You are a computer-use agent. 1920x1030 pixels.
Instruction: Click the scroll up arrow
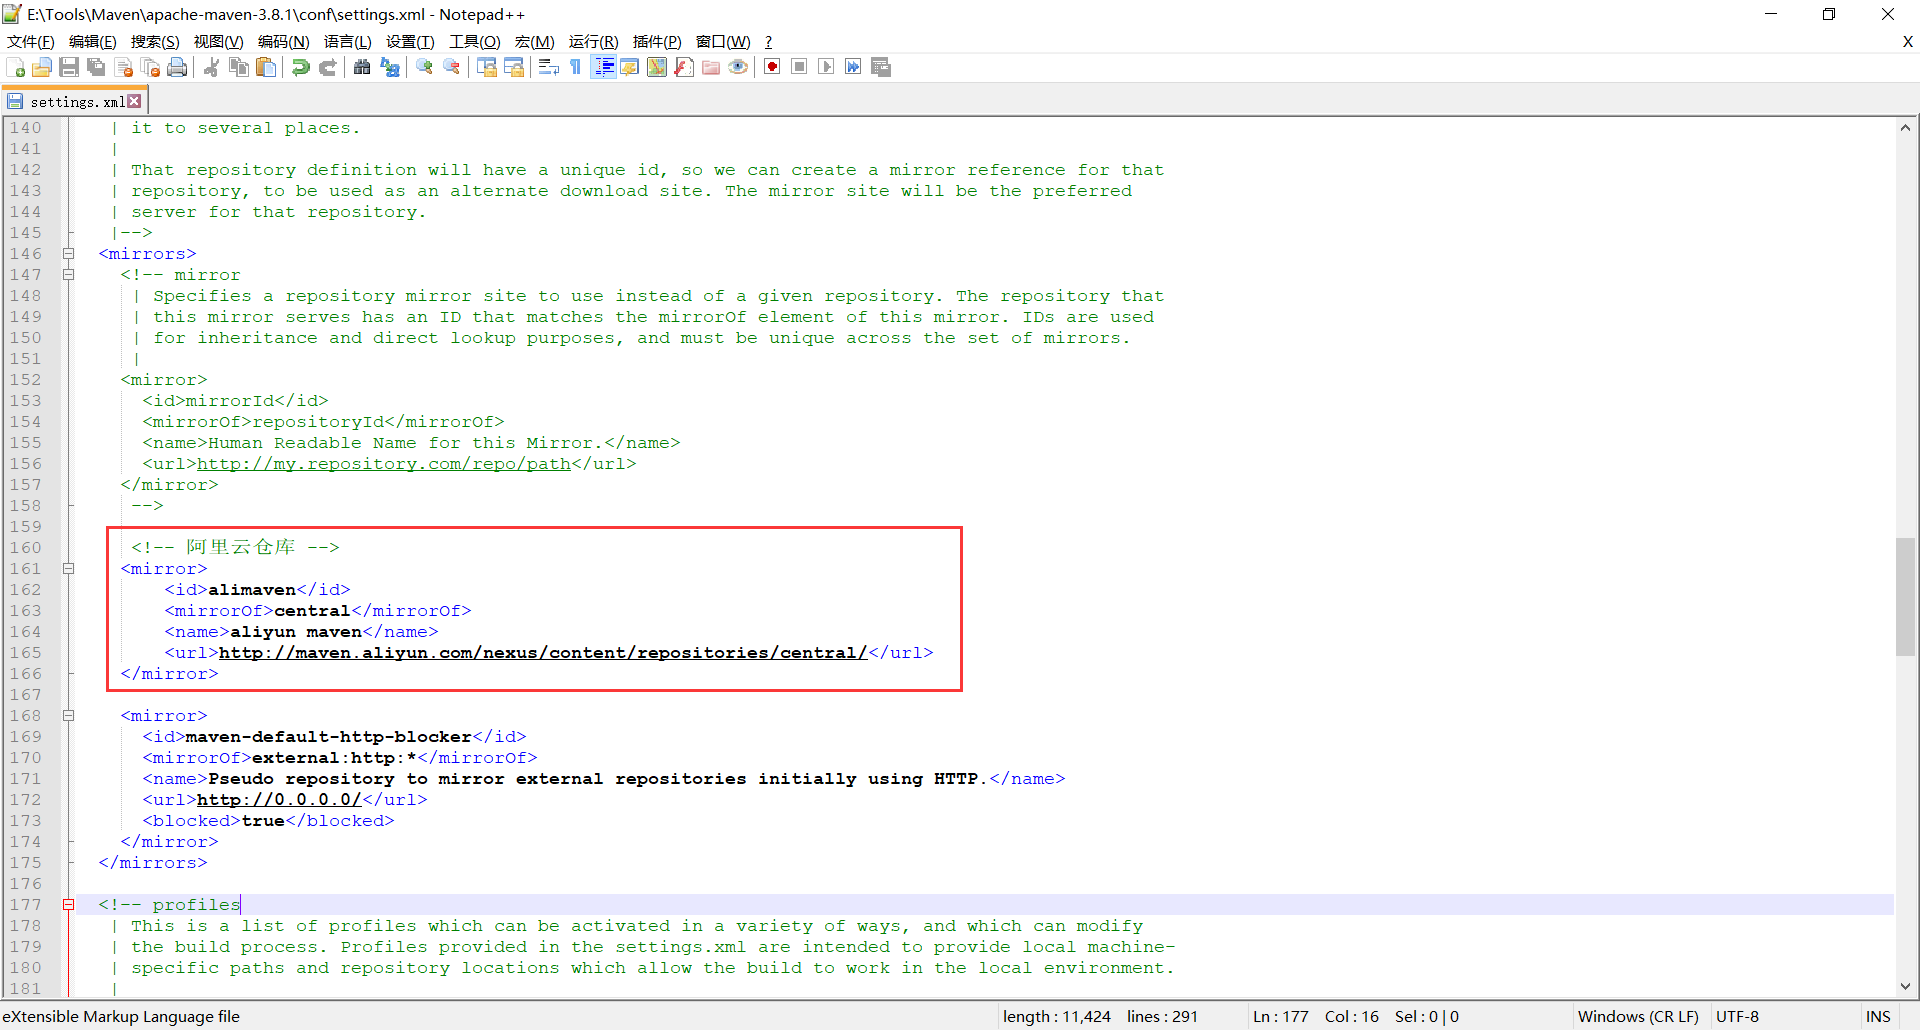tap(1905, 128)
